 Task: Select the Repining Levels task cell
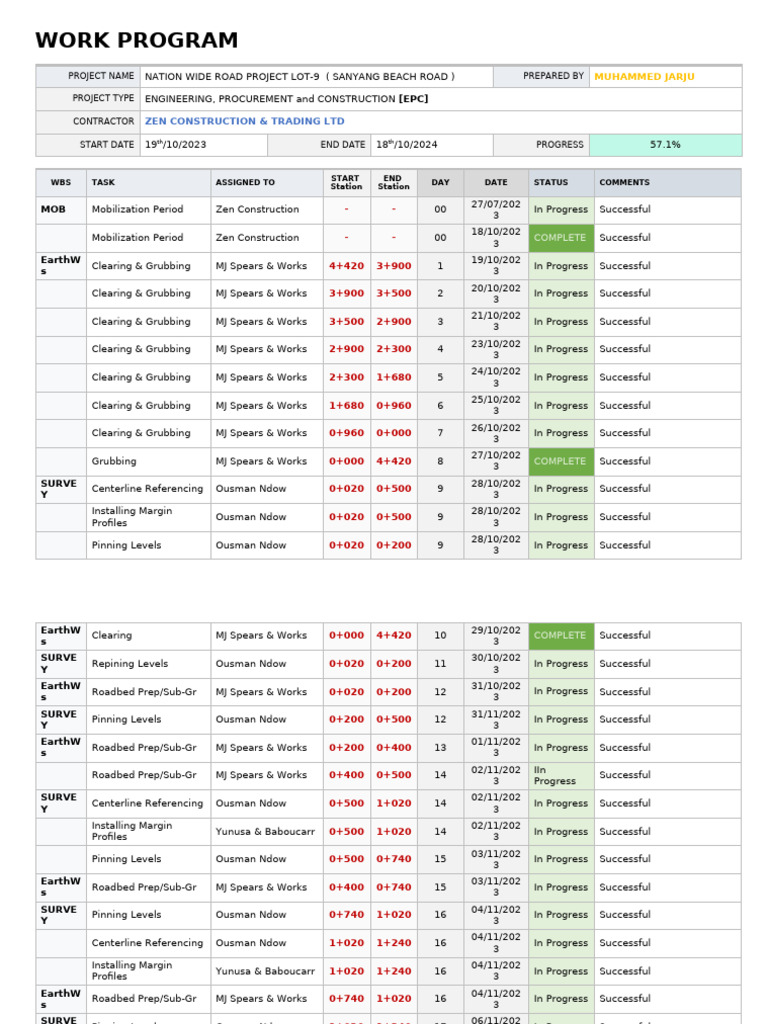148,664
